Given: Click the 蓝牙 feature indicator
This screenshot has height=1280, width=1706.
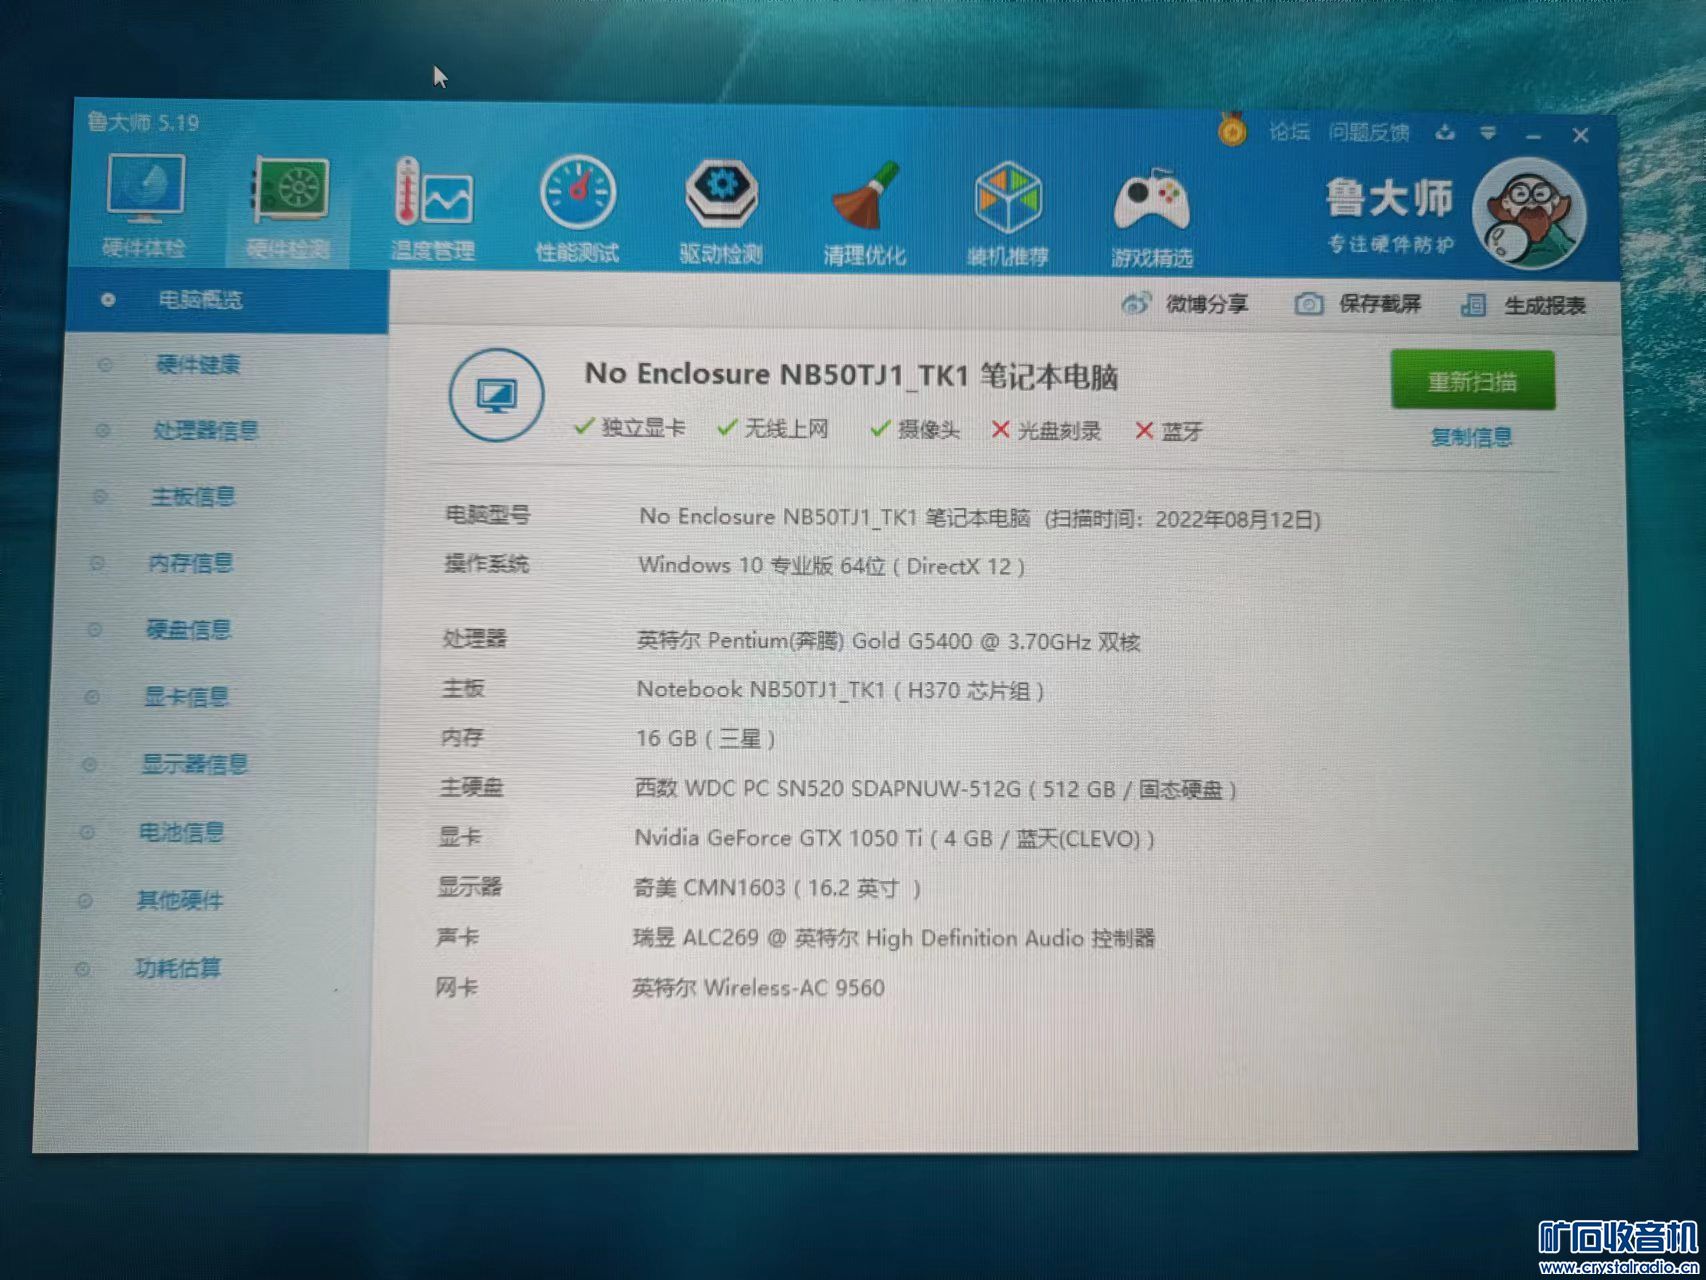Looking at the screenshot, I should (1169, 432).
